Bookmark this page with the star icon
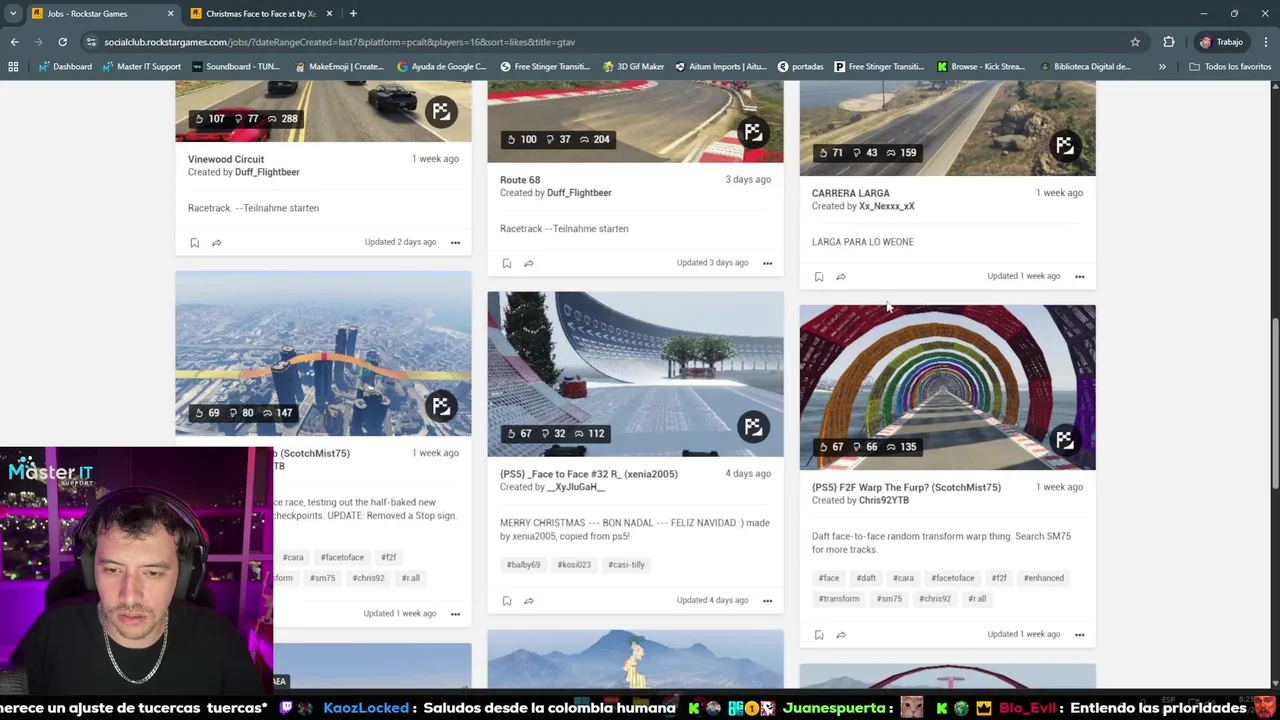Viewport: 1280px width, 720px height. click(x=1135, y=42)
